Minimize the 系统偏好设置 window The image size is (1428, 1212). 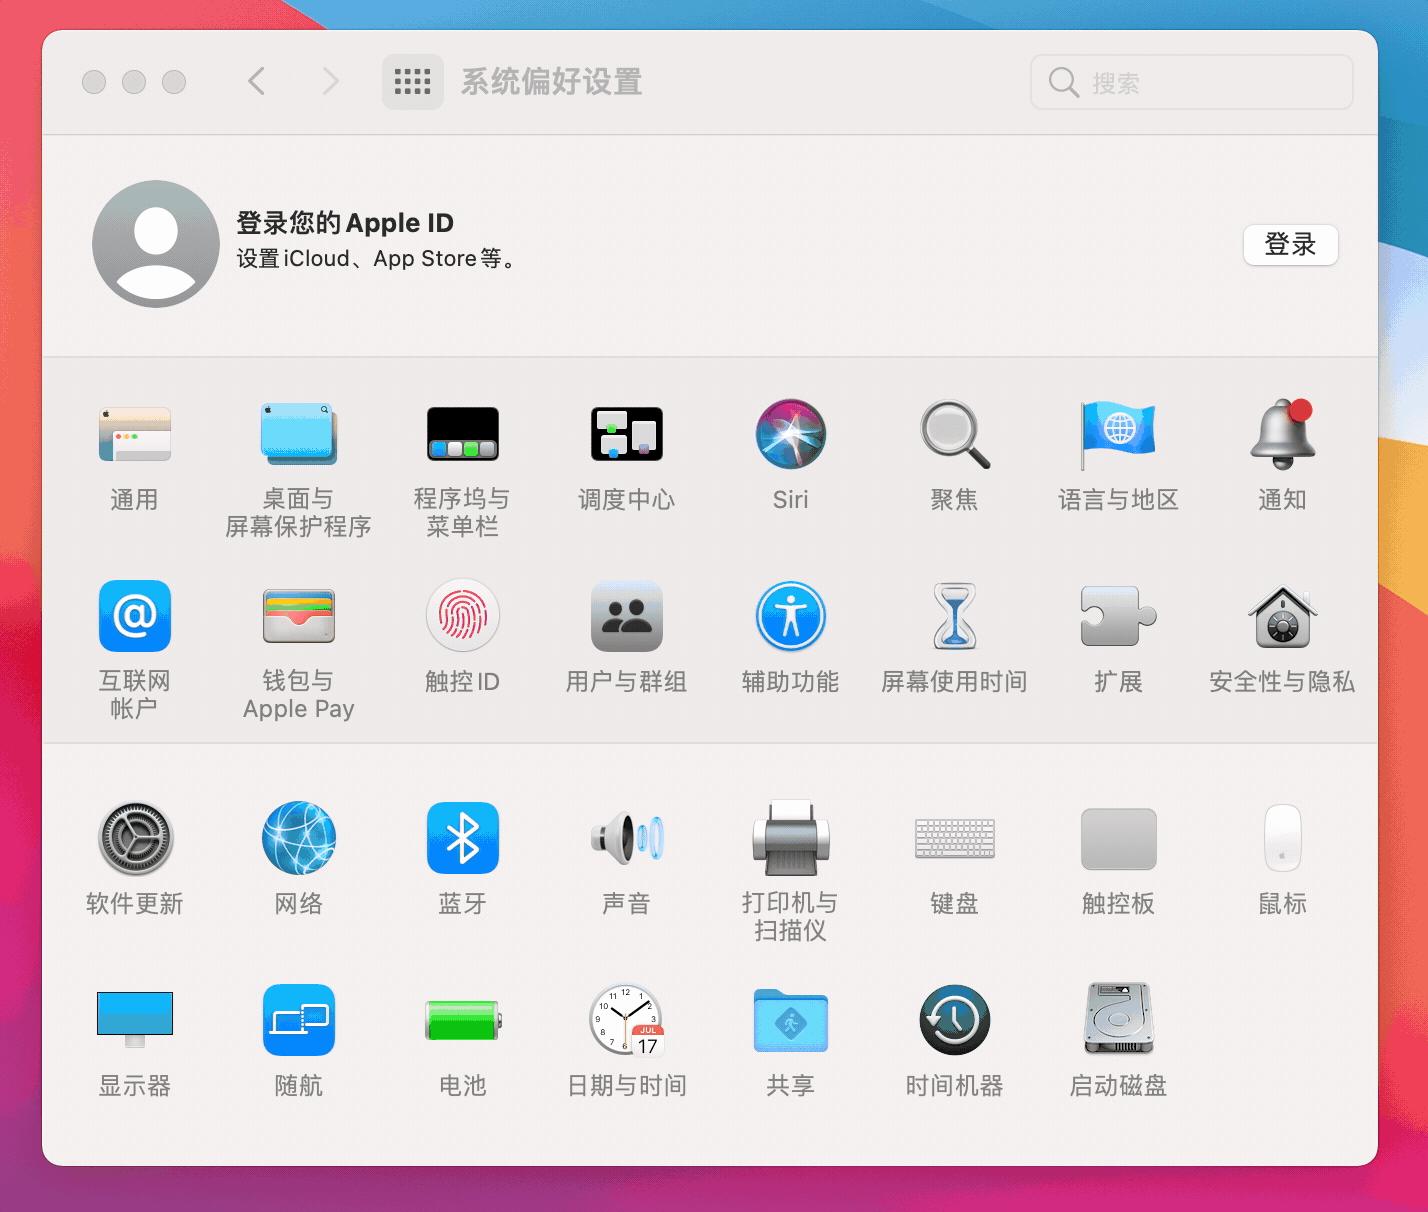click(x=134, y=82)
